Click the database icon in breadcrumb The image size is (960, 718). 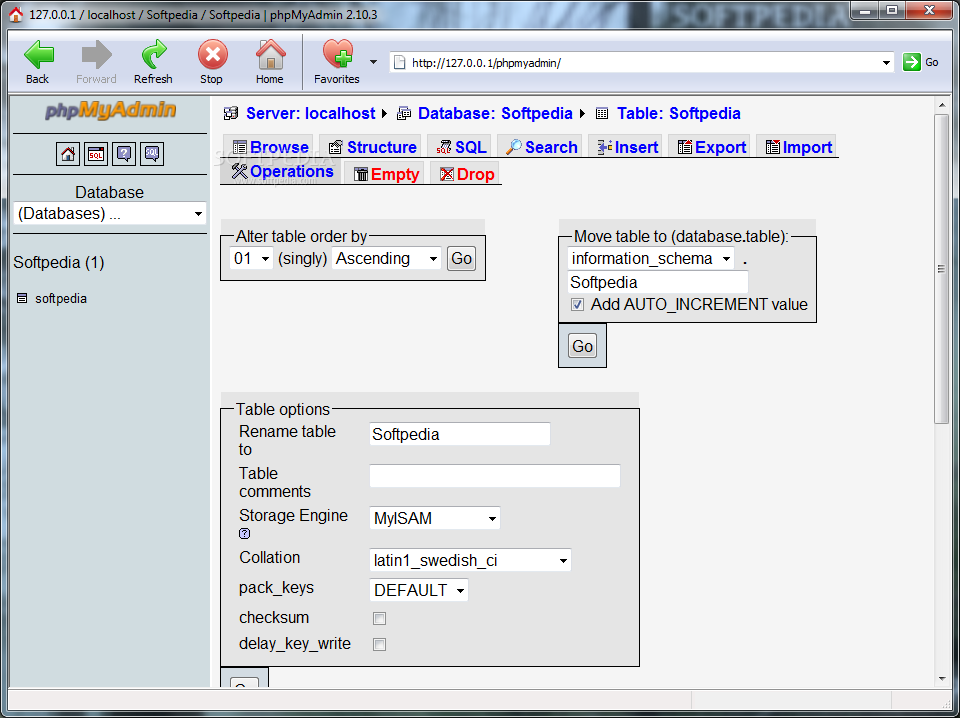coord(403,113)
